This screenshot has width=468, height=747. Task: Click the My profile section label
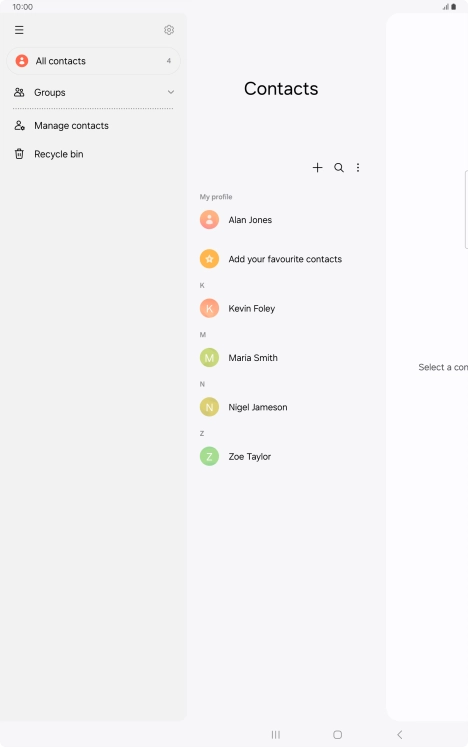click(x=216, y=197)
